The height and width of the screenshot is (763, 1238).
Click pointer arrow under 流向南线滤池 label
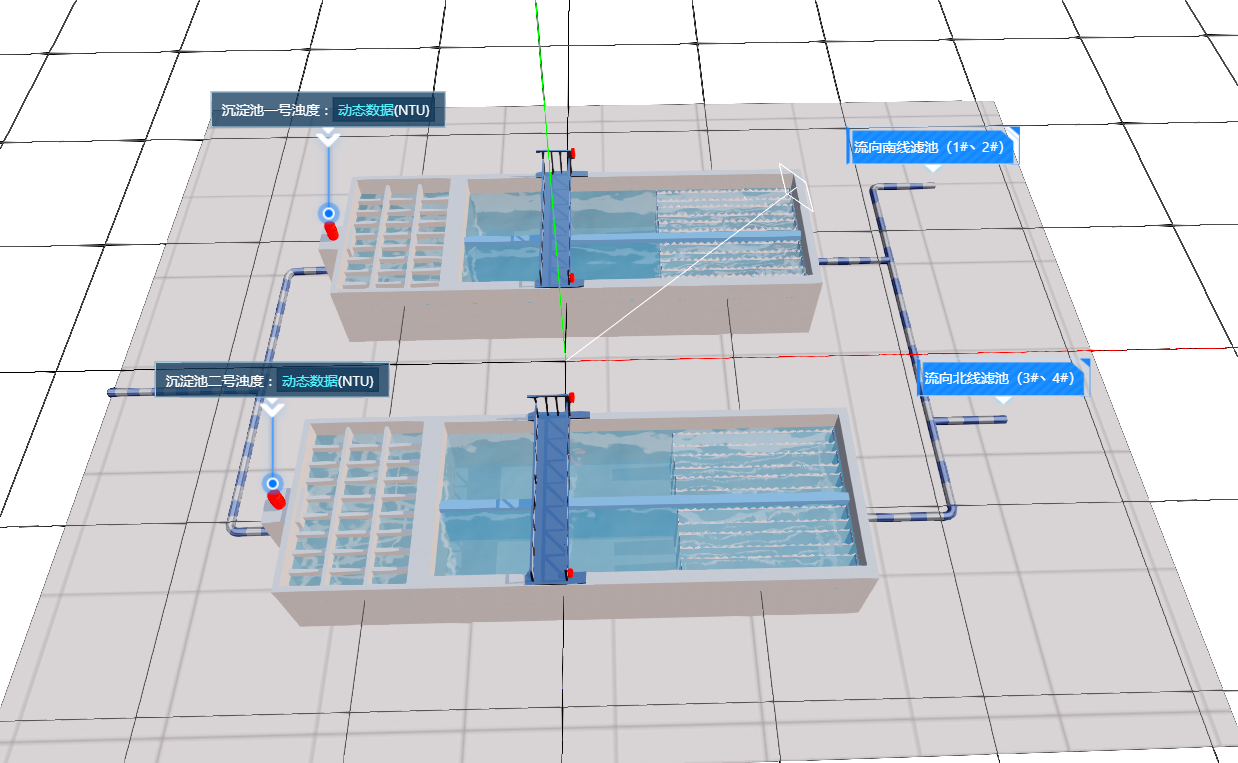(x=932, y=168)
